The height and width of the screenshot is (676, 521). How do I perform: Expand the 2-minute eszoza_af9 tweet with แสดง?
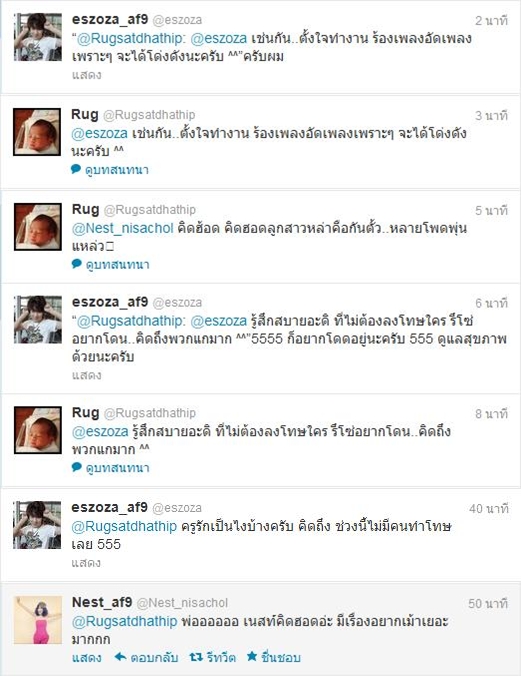coord(86,75)
